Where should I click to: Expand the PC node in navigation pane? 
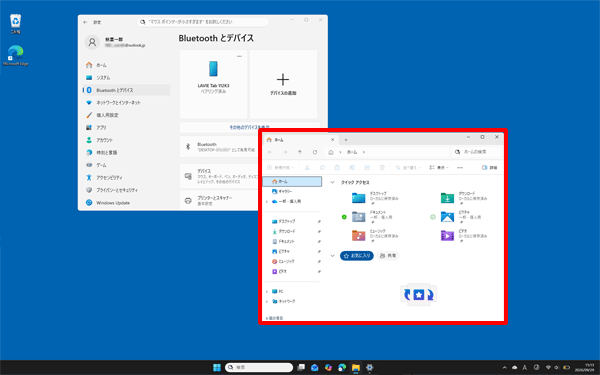(267, 292)
